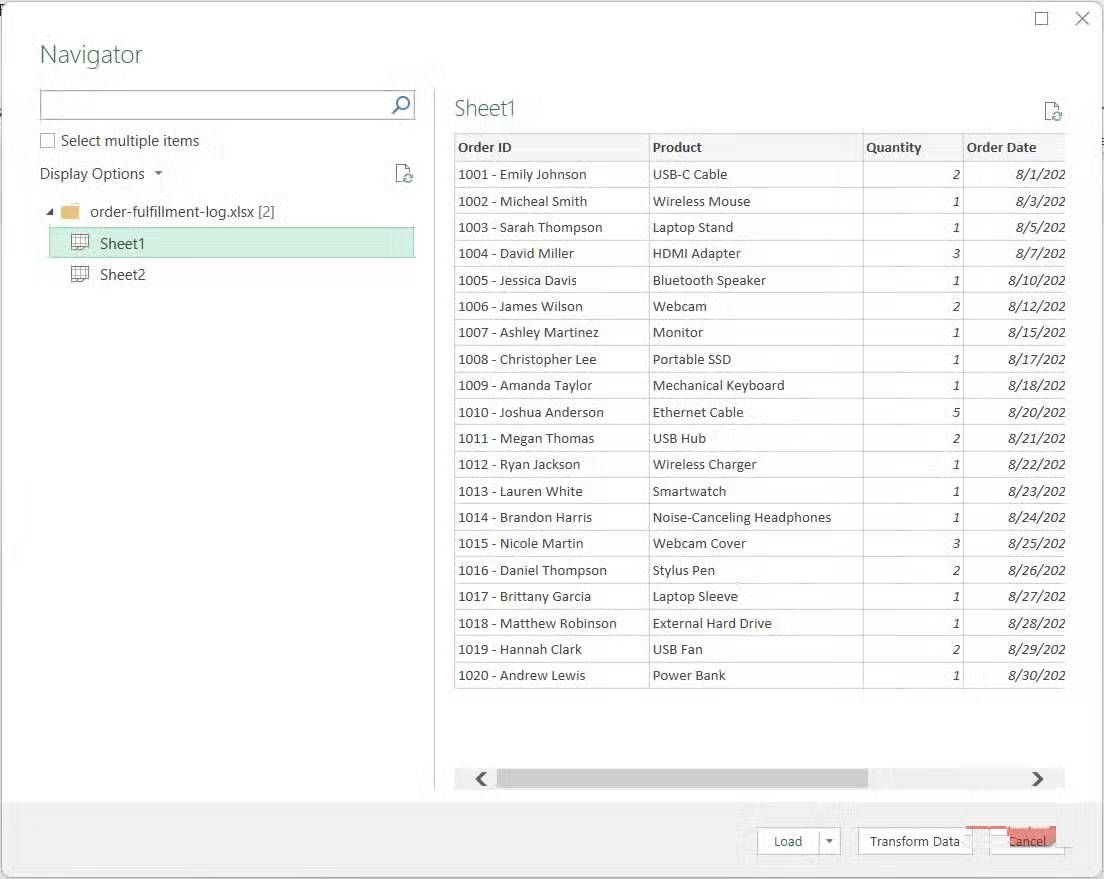Click the Sheet2 table icon

tap(80, 274)
